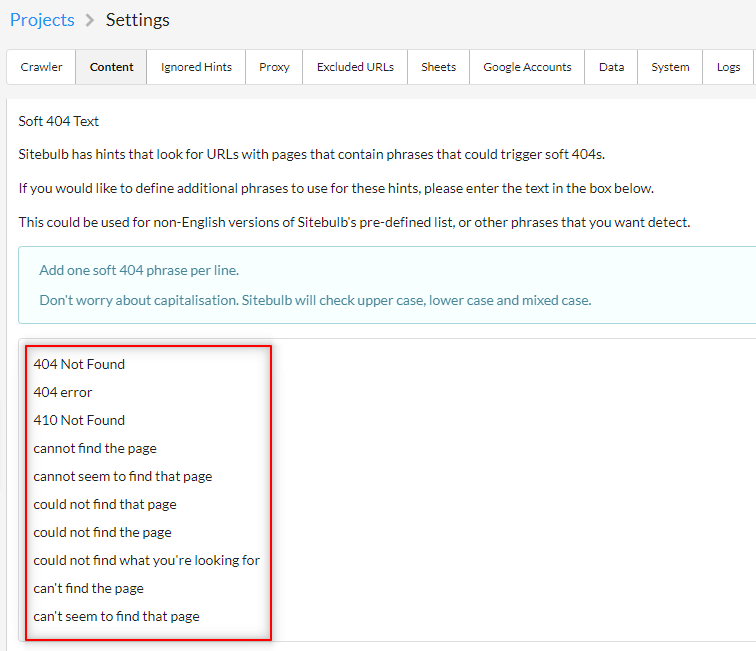
Task: Open the Google Accounts tab
Action: coord(527,67)
